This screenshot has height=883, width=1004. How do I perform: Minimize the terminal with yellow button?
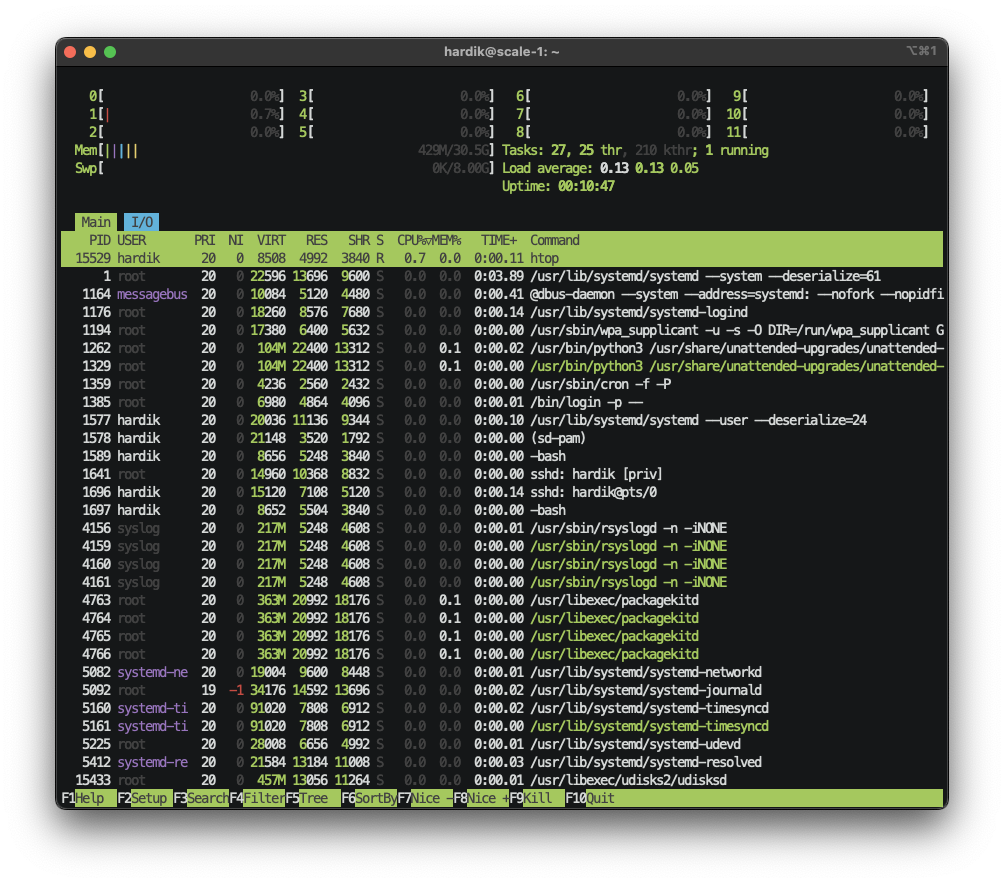click(90, 52)
